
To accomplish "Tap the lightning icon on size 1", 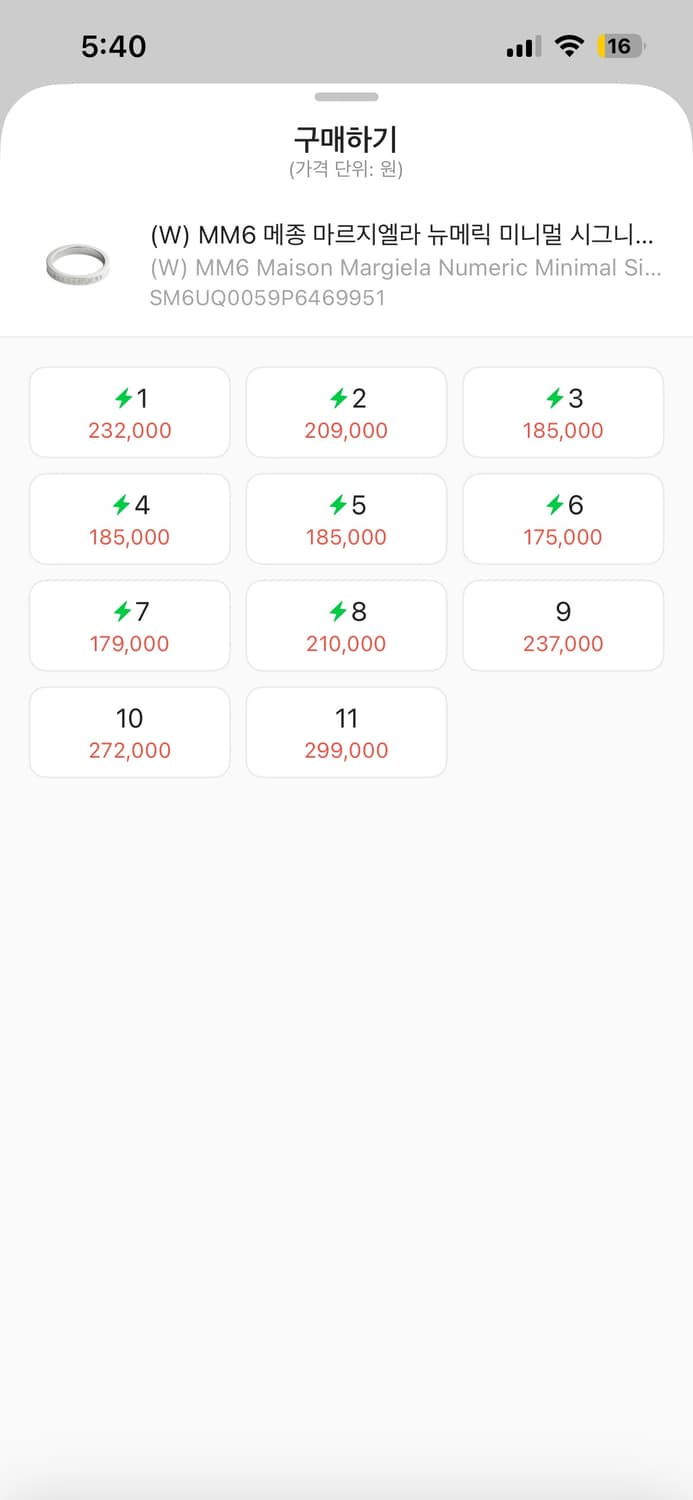I will (123, 399).
